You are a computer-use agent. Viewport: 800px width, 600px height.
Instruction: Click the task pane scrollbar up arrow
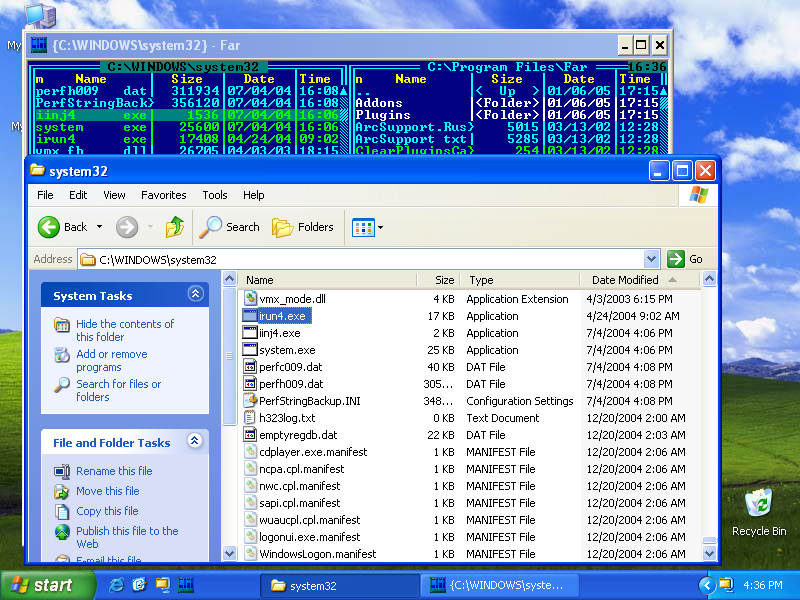point(230,279)
